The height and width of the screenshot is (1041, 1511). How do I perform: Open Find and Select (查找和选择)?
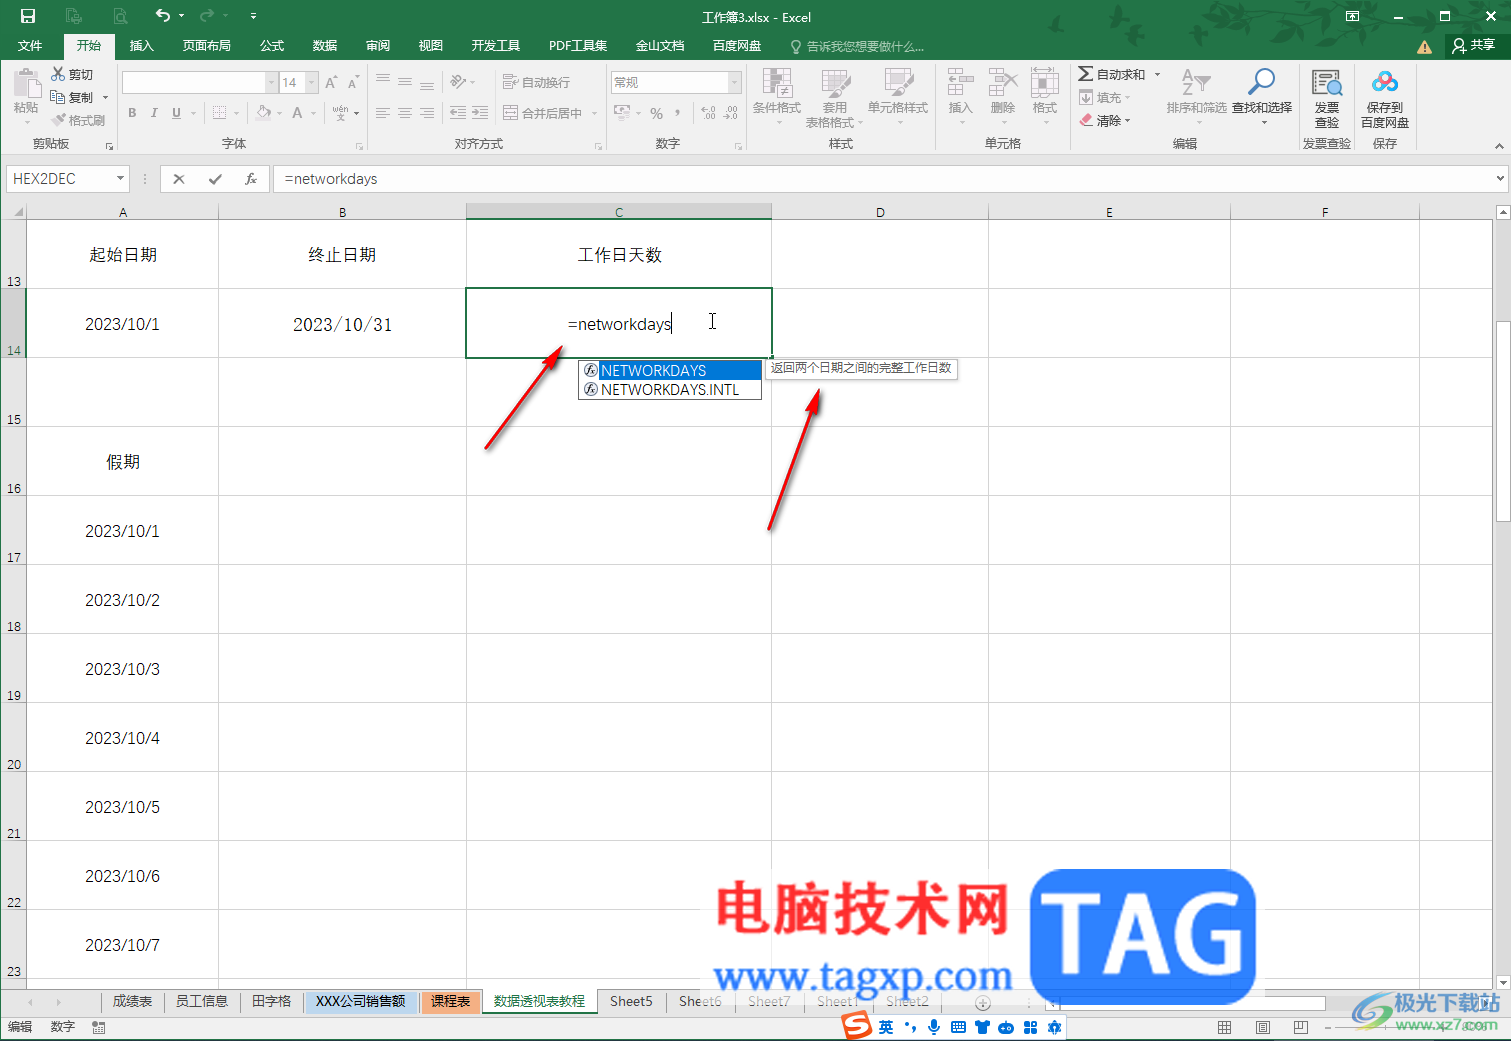tap(1262, 97)
